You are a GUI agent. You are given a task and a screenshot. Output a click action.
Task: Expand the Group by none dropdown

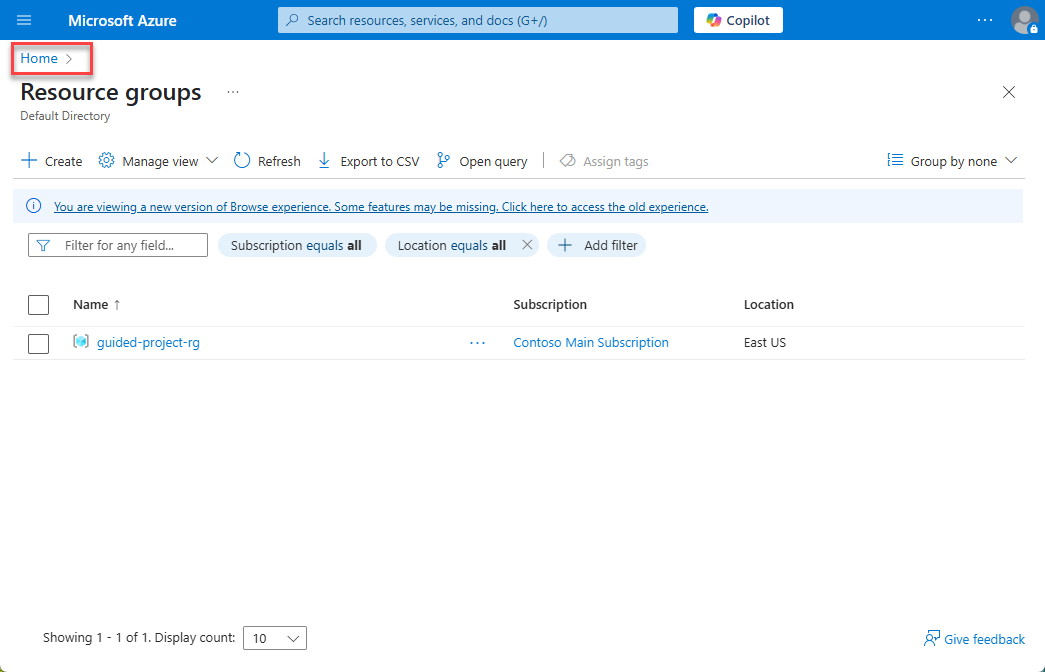click(952, 161)
